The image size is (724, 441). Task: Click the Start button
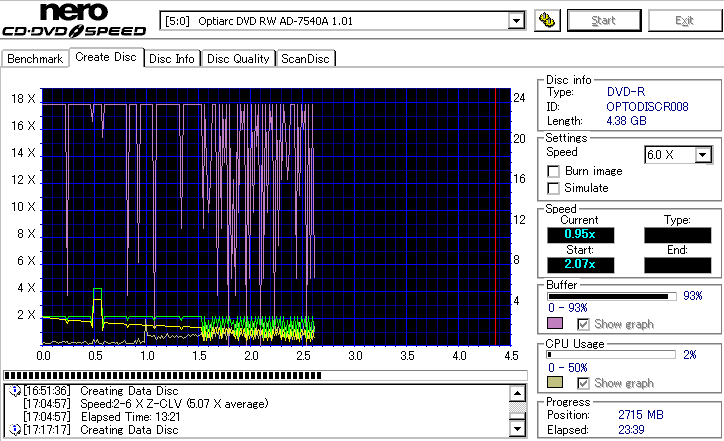click(604, 20)
